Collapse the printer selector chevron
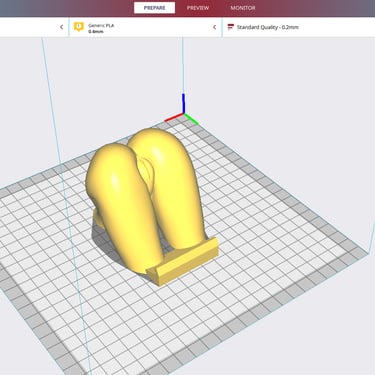The height and width of the screenshot is (375, 375). click(x=62, y=27)
